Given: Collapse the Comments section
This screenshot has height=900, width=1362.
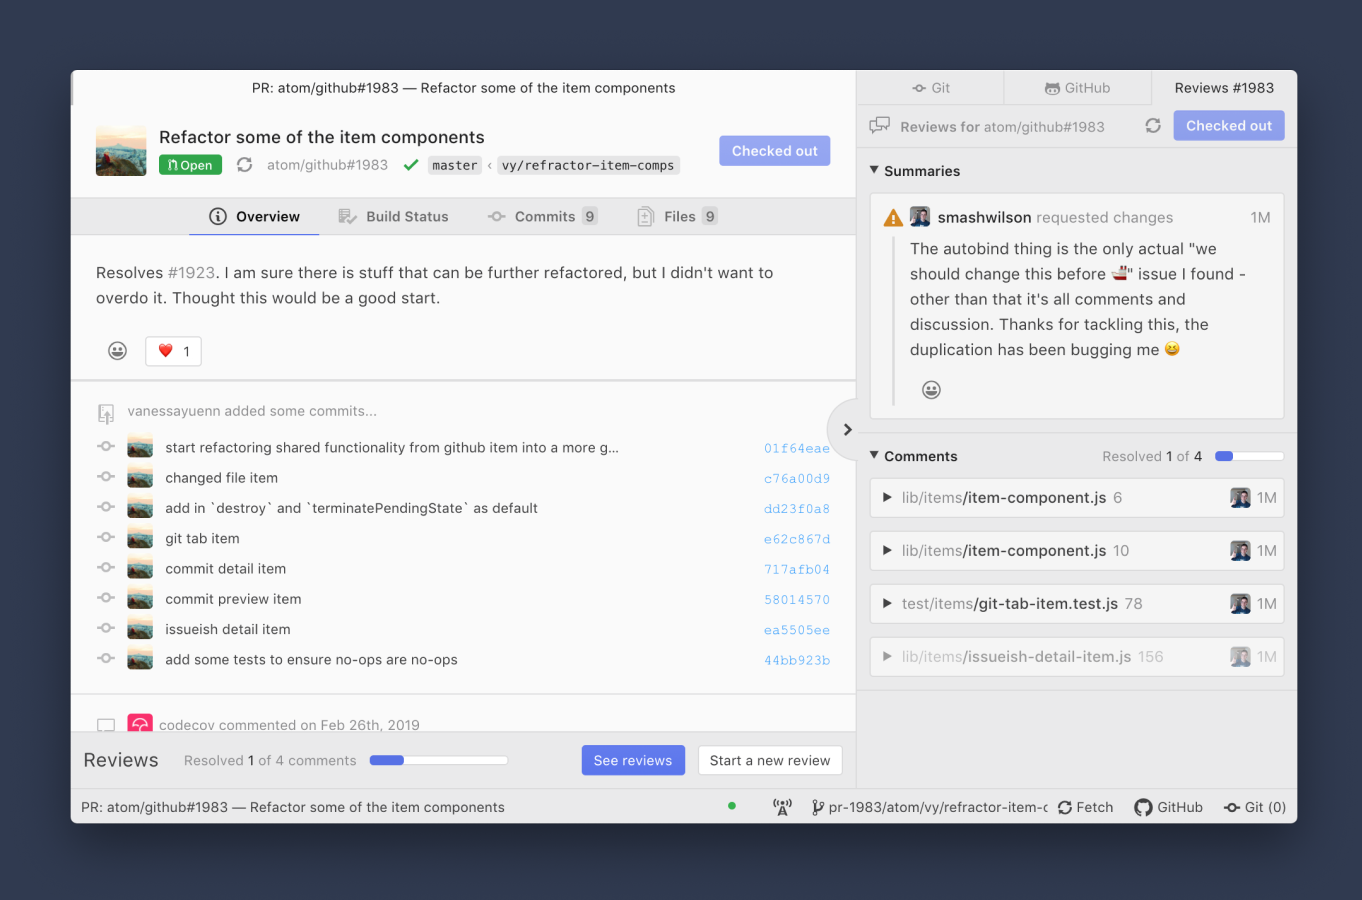Looking at the screenshot, I should [875, 456].
